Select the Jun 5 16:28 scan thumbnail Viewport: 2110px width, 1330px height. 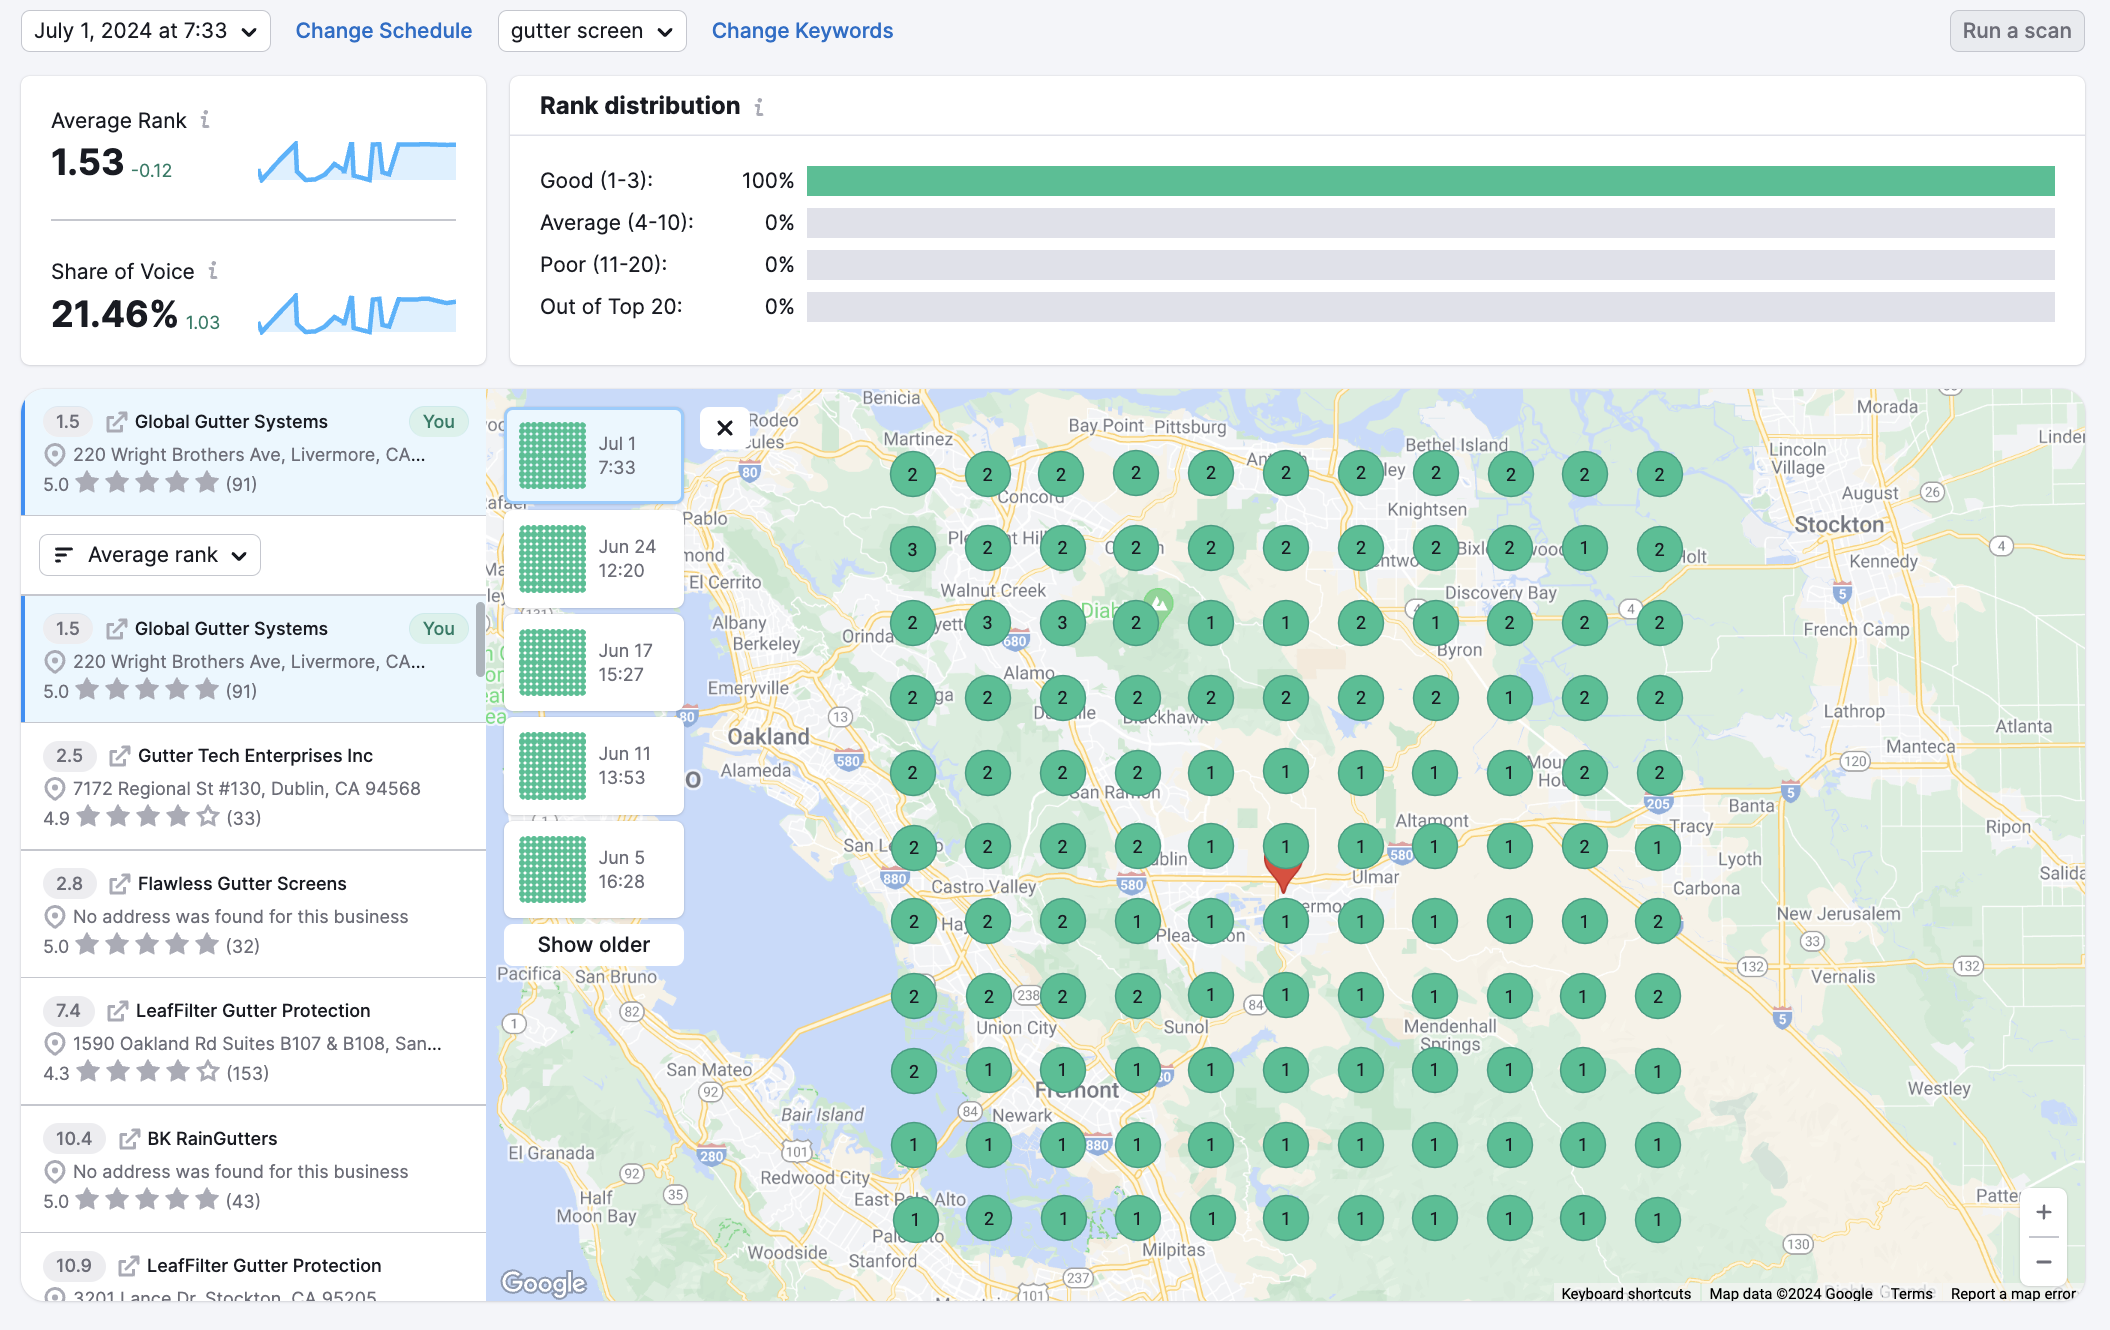click(594, 870)
